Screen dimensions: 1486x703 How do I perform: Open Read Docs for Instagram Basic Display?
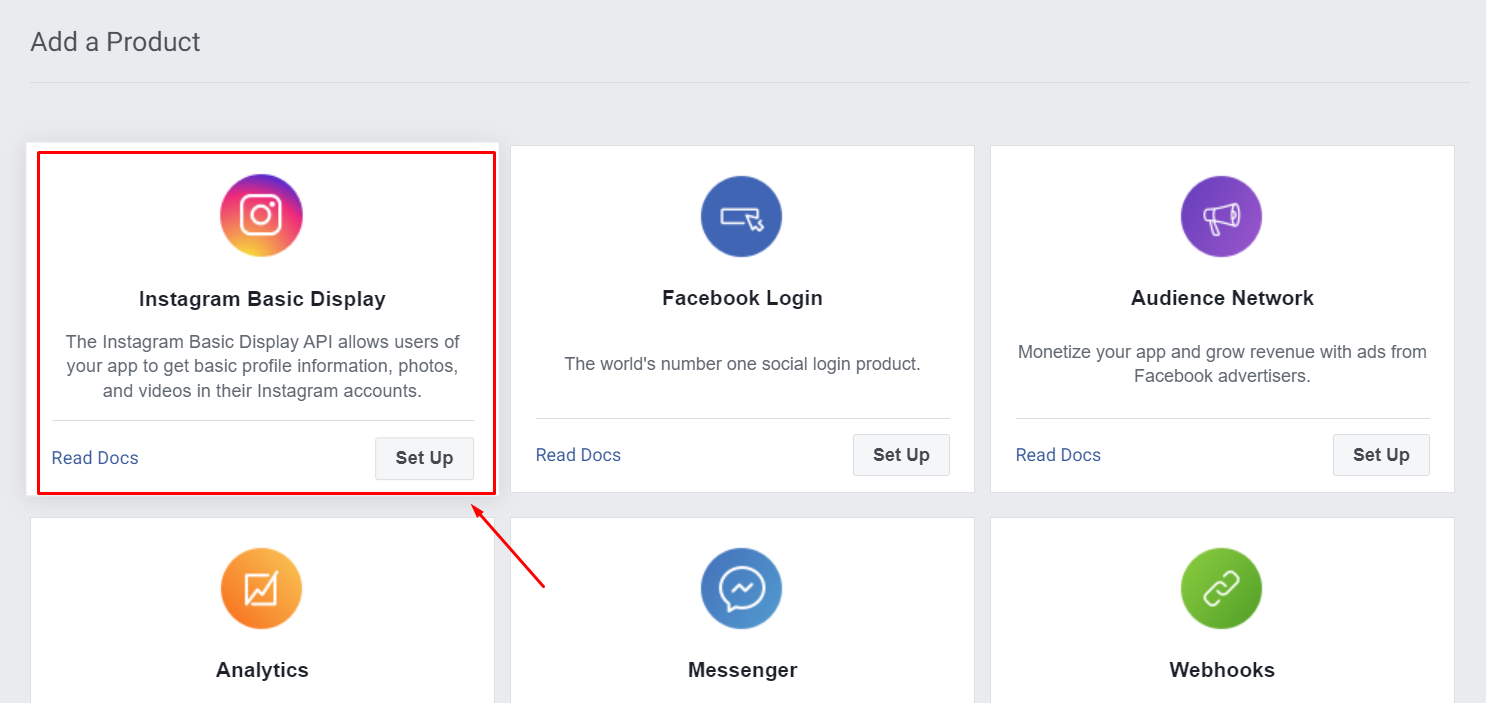click(x=95, y=458)
